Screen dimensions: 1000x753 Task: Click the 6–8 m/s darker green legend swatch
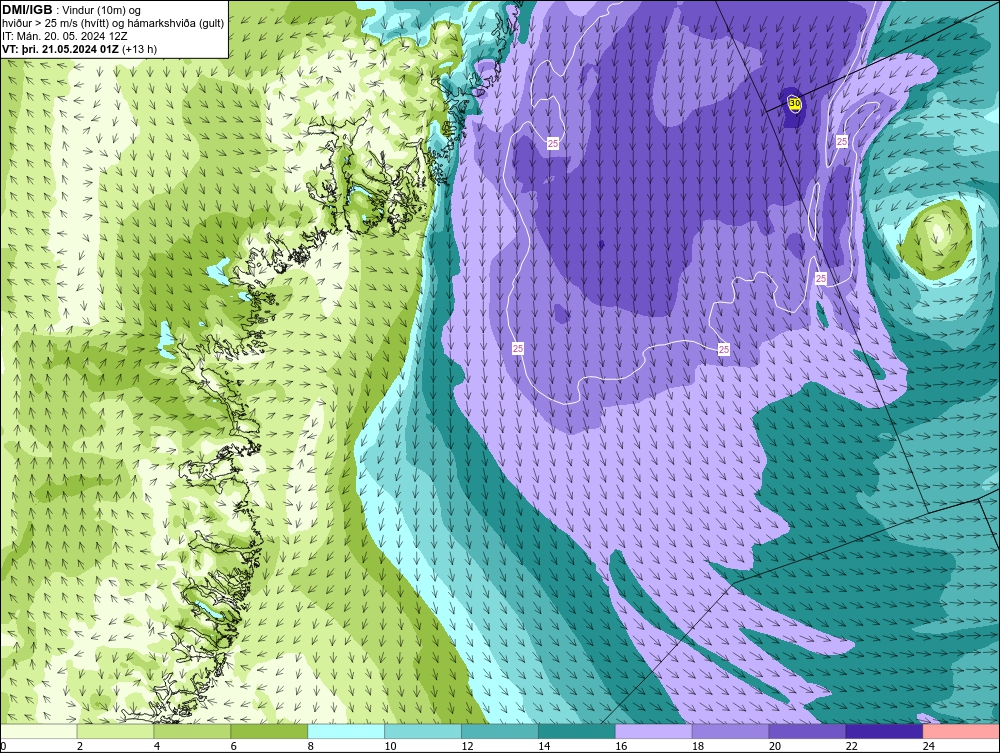coord(269,731)
